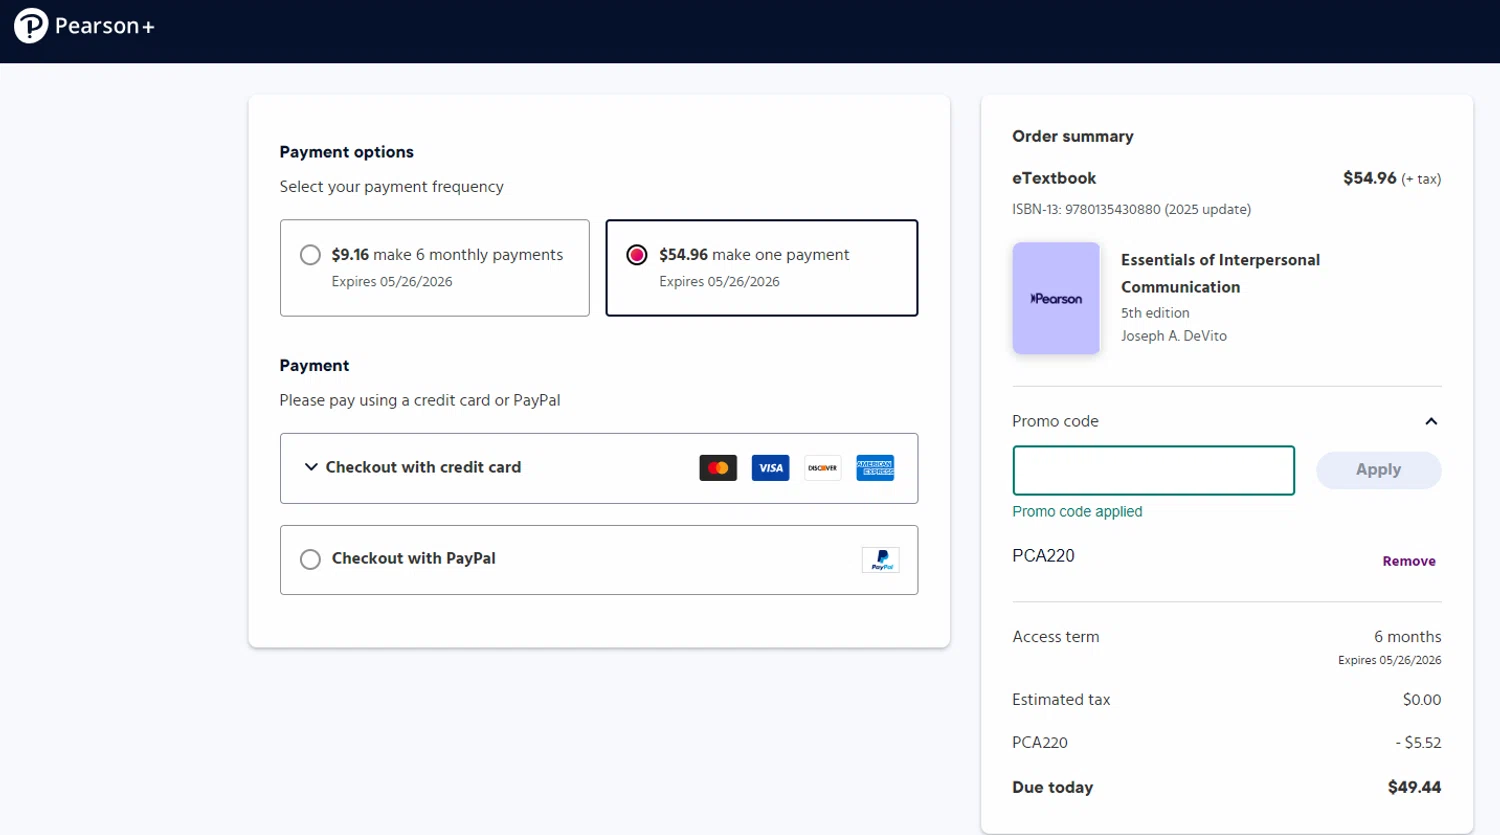1500x835 pixels.
Task: Click the author name Joseph A. DeVito
Action: tap(1173, 336)
